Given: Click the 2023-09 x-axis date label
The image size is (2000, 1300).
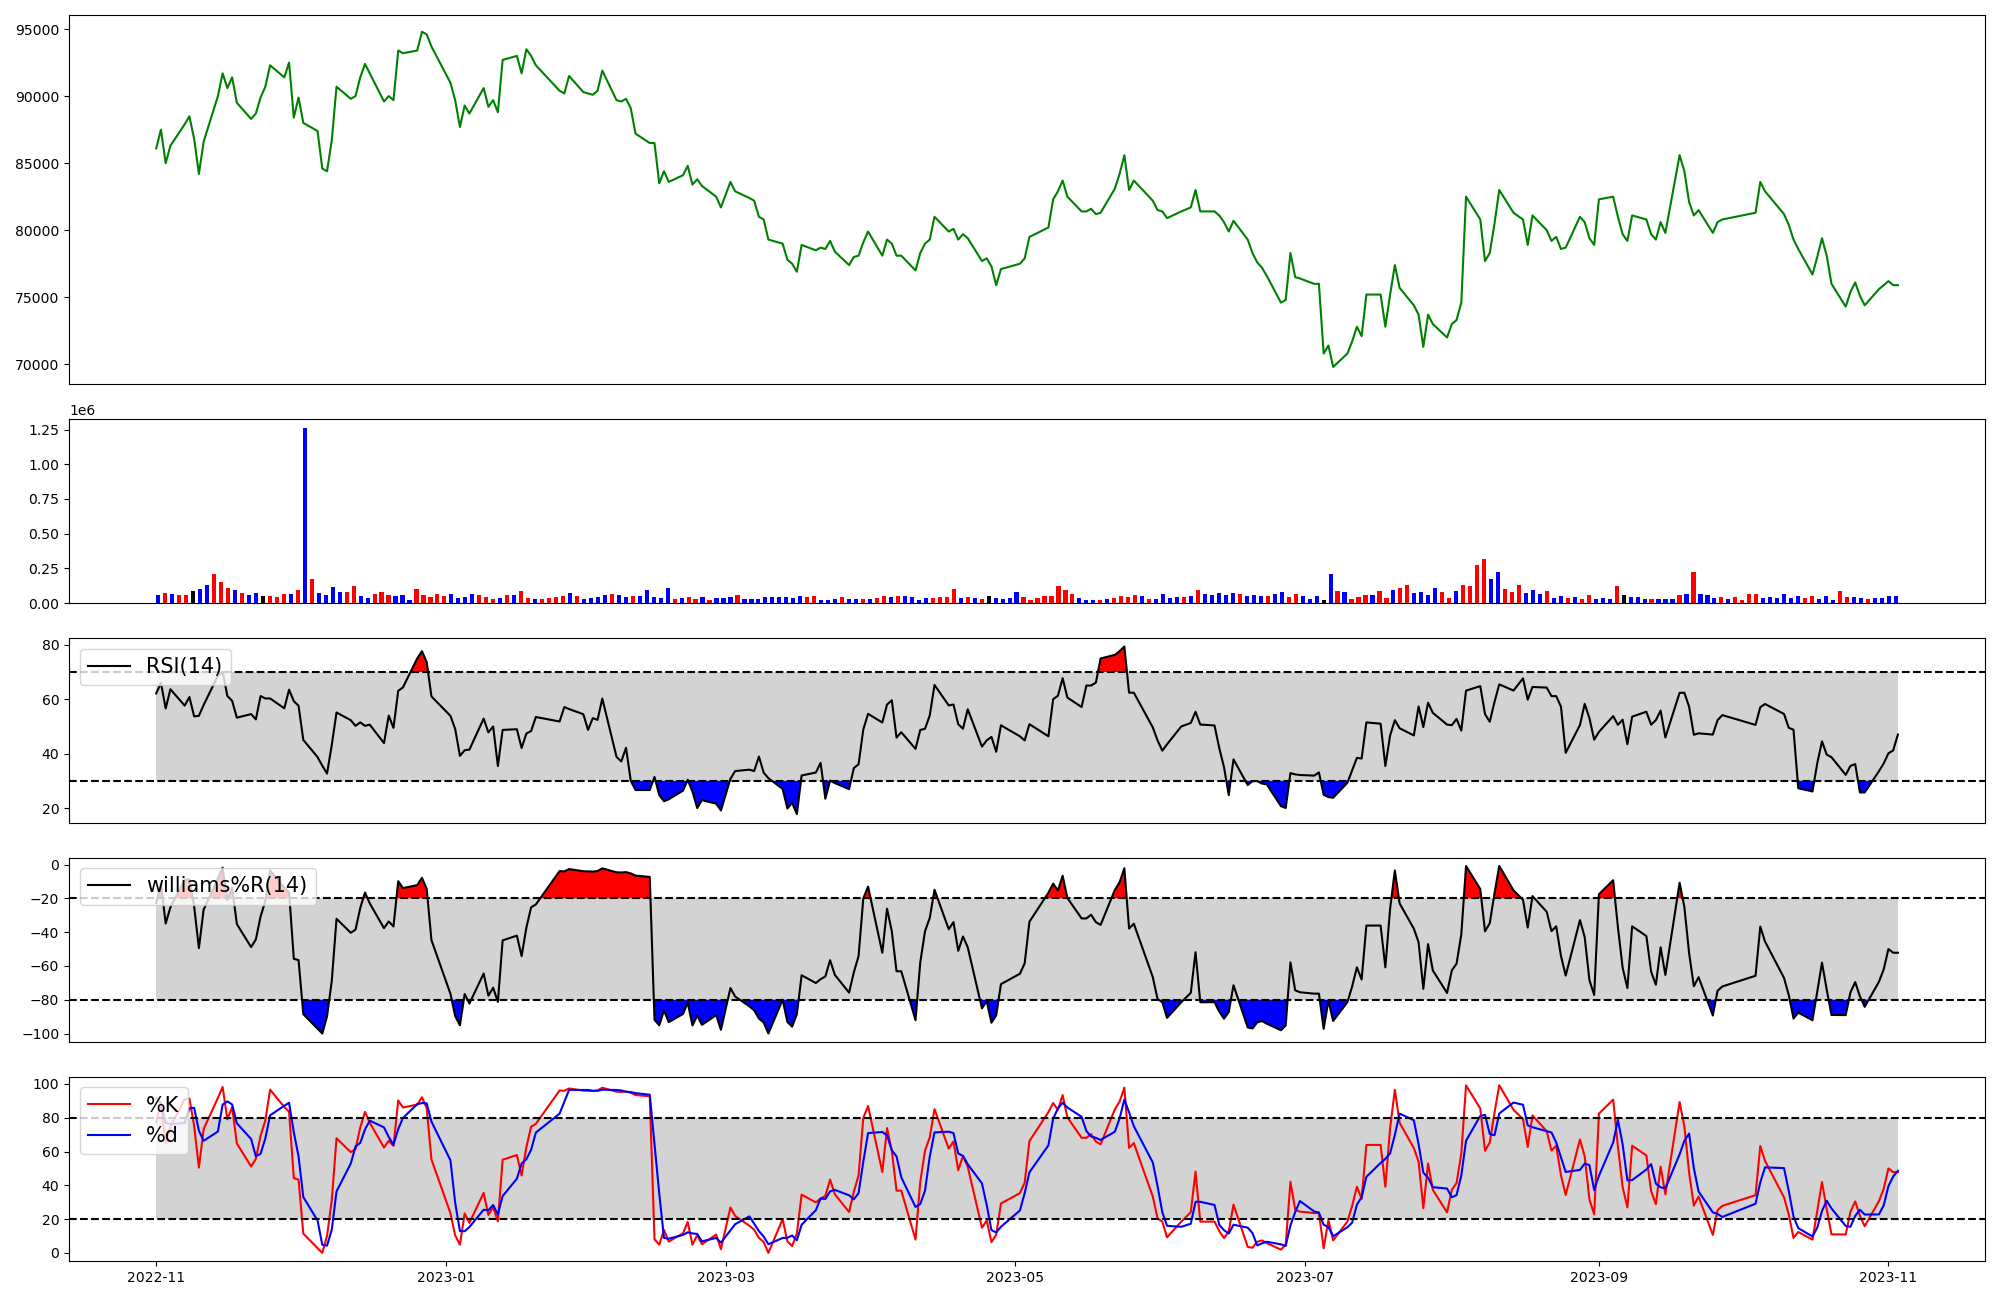Looking at the screenshot, I should point(1599,1277).
